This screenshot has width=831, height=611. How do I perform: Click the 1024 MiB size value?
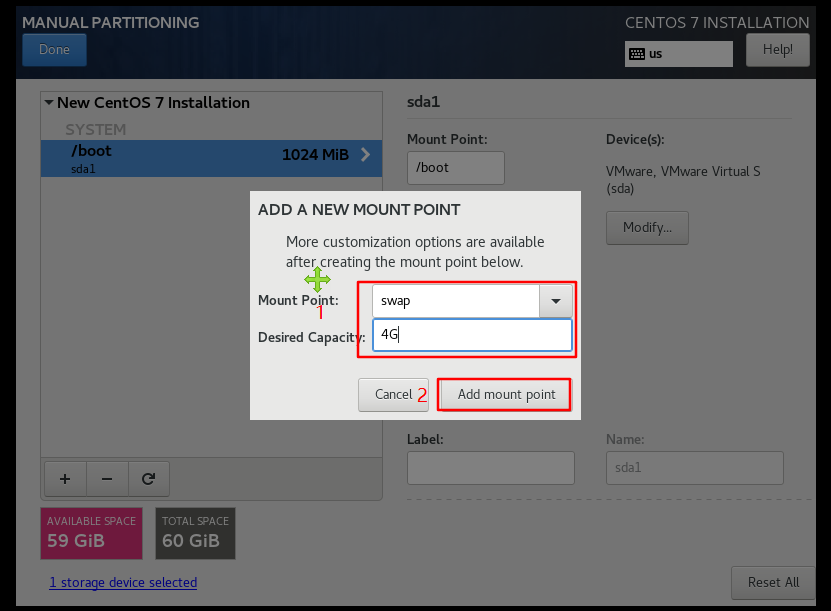click(x=315, y=155)
